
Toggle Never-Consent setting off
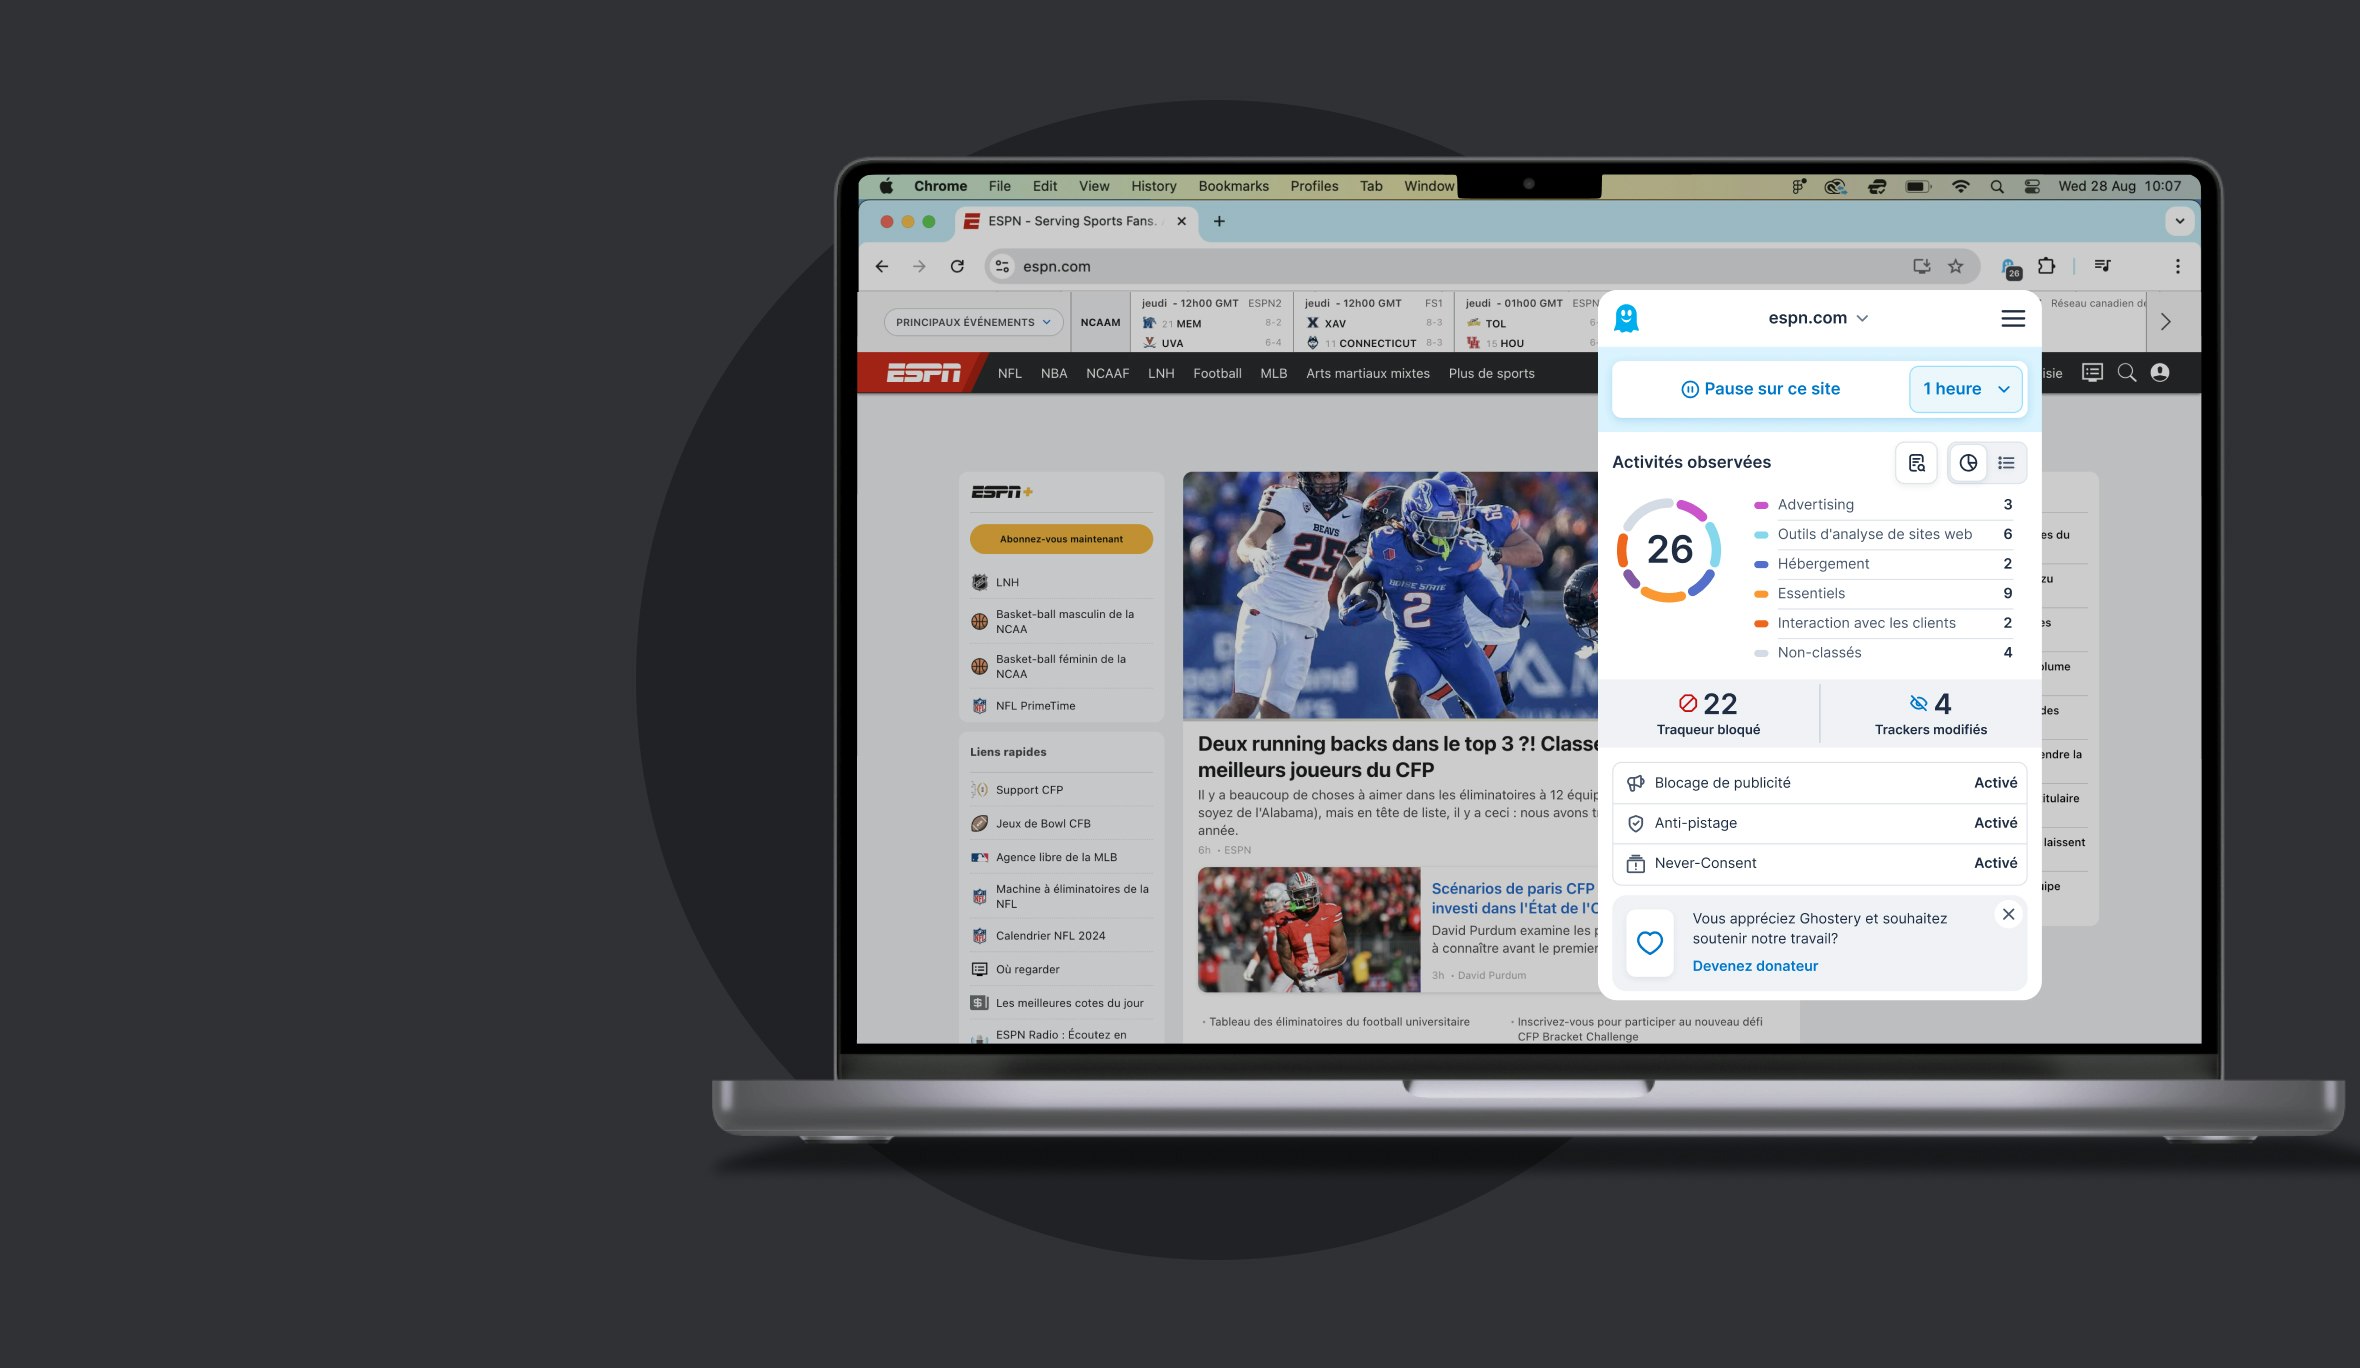coord(1994,862)
